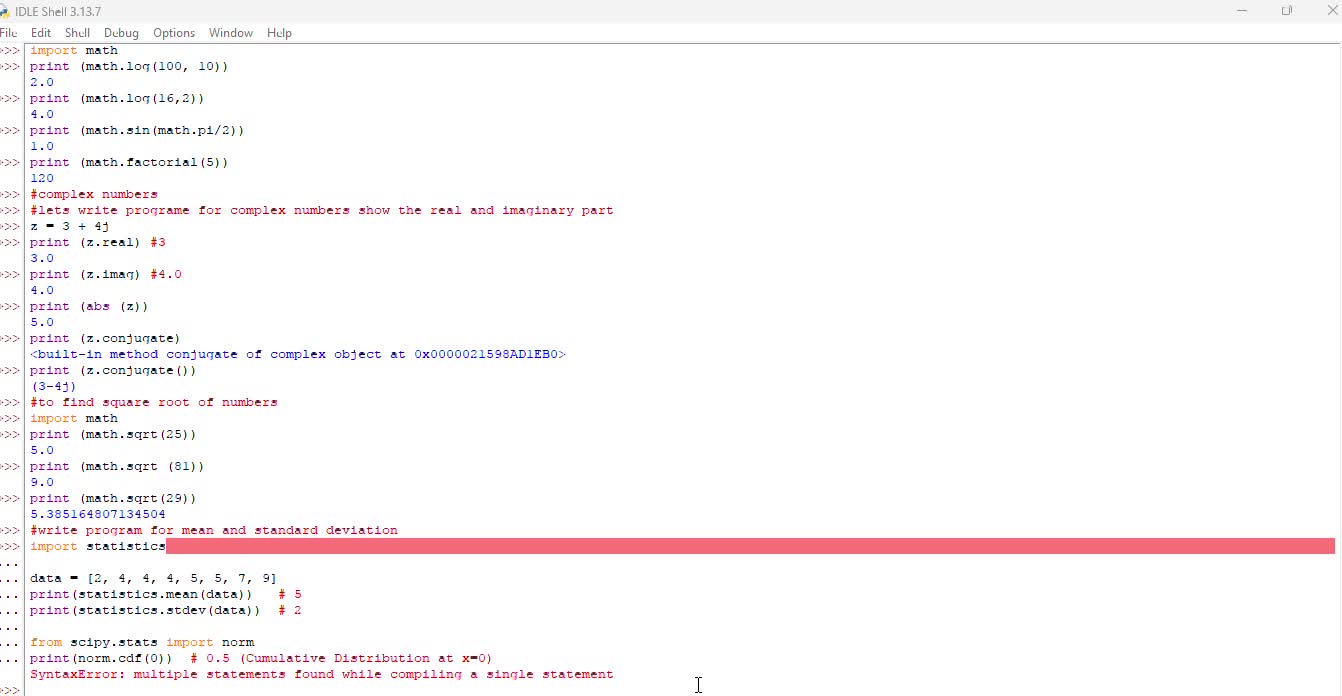Click the red highlighted import statistics line
1342x696 pixels.
tap(98, 546)
